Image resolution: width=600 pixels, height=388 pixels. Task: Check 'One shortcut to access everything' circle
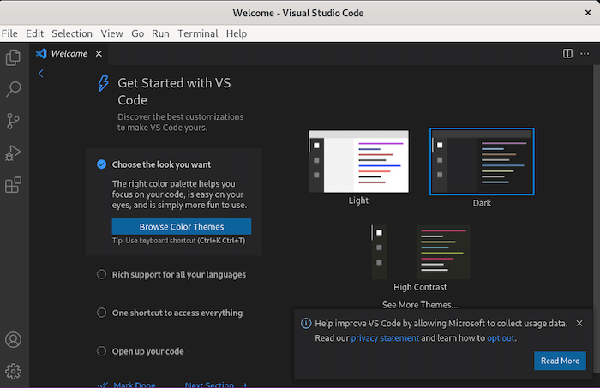pyautogui.click(x=101, y=313)
